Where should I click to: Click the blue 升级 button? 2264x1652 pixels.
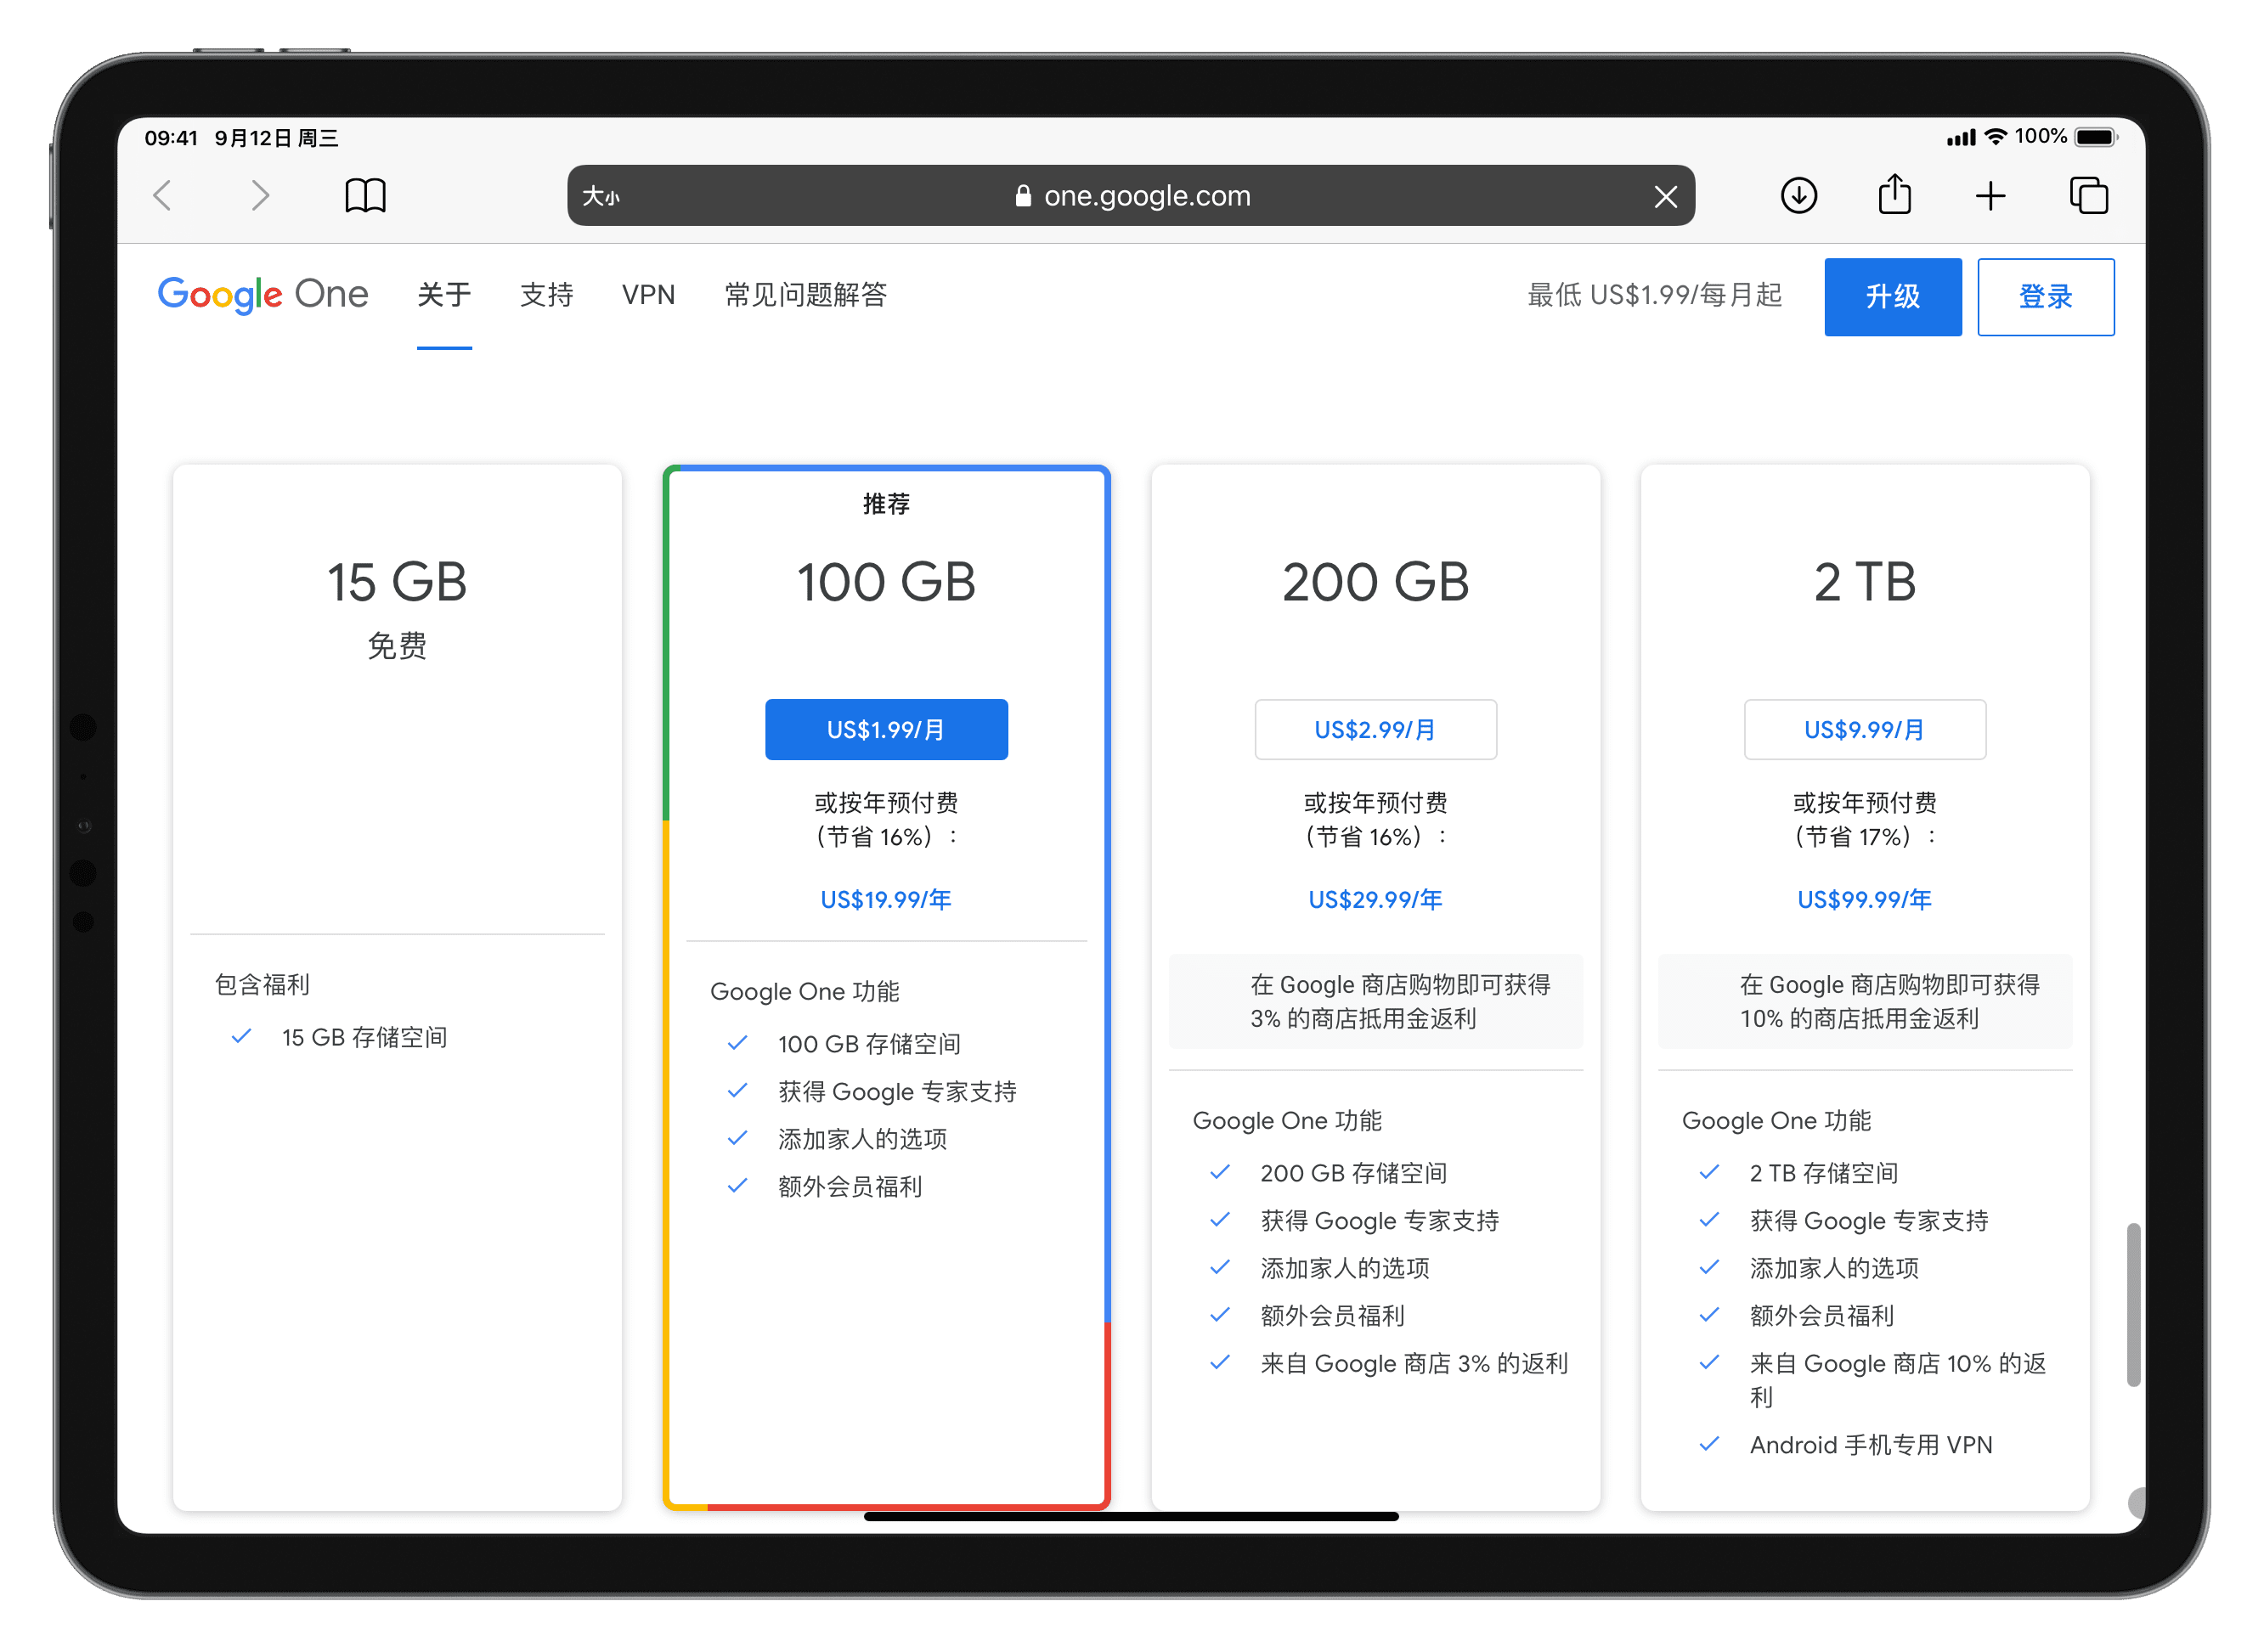1892,296
